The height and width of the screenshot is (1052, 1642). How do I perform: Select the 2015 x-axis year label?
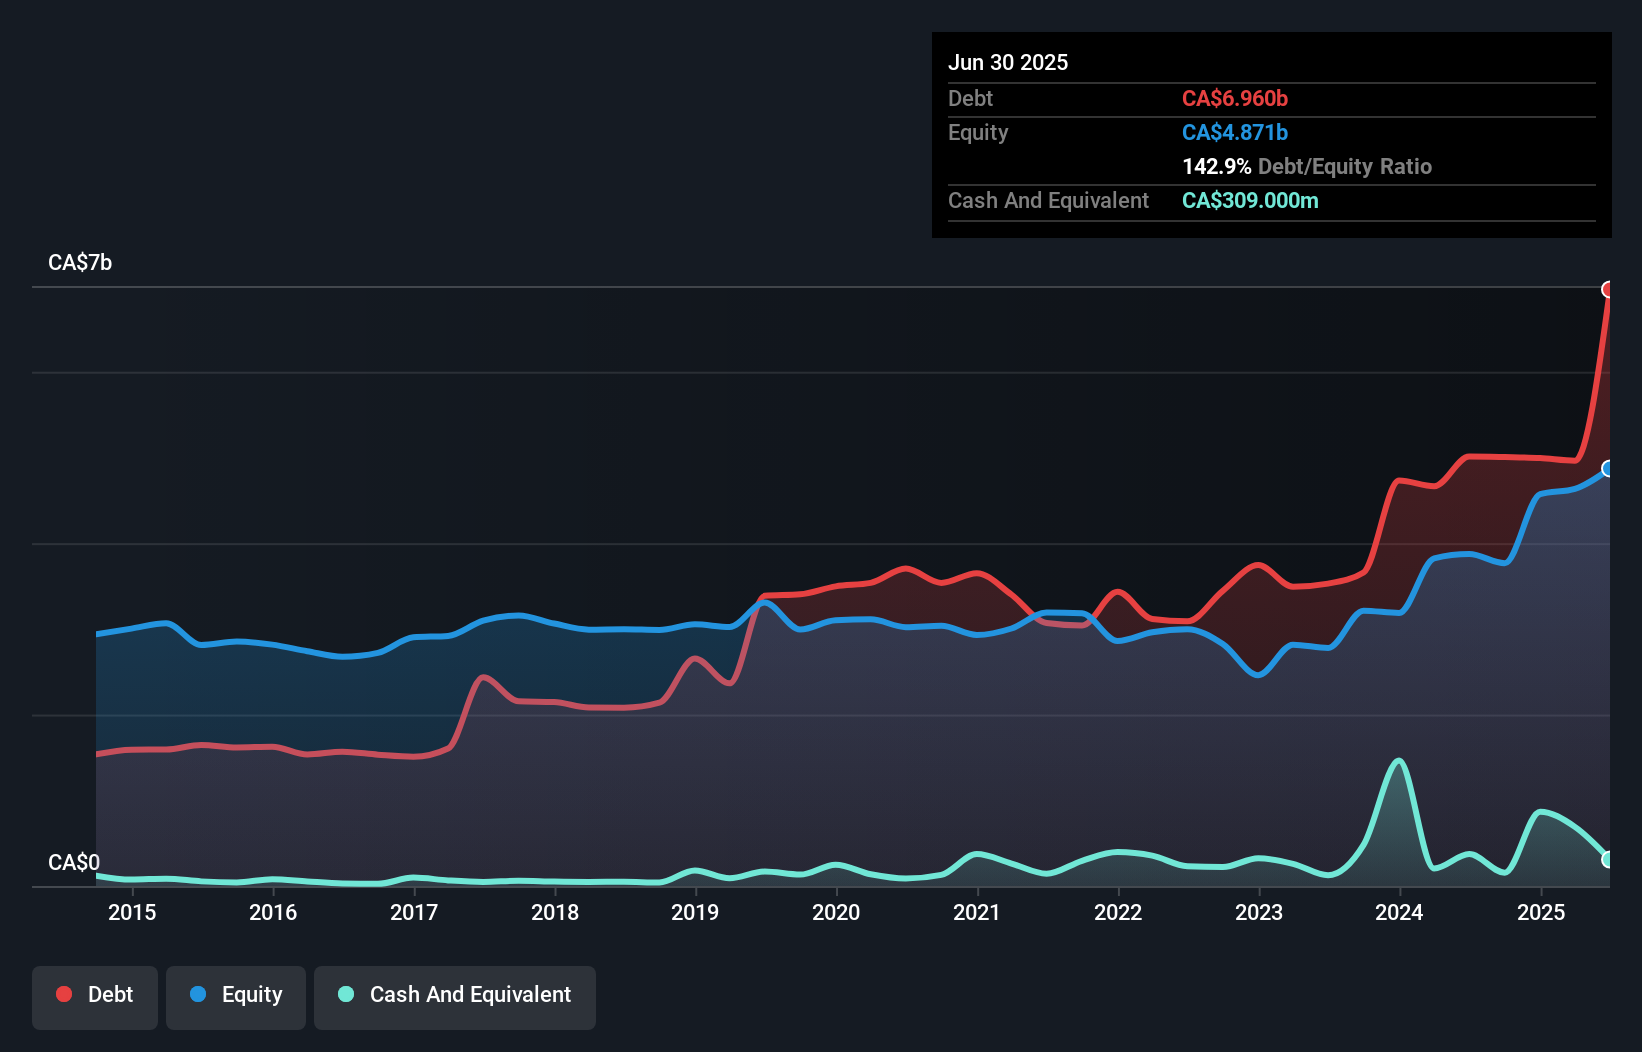pos(132,912)
